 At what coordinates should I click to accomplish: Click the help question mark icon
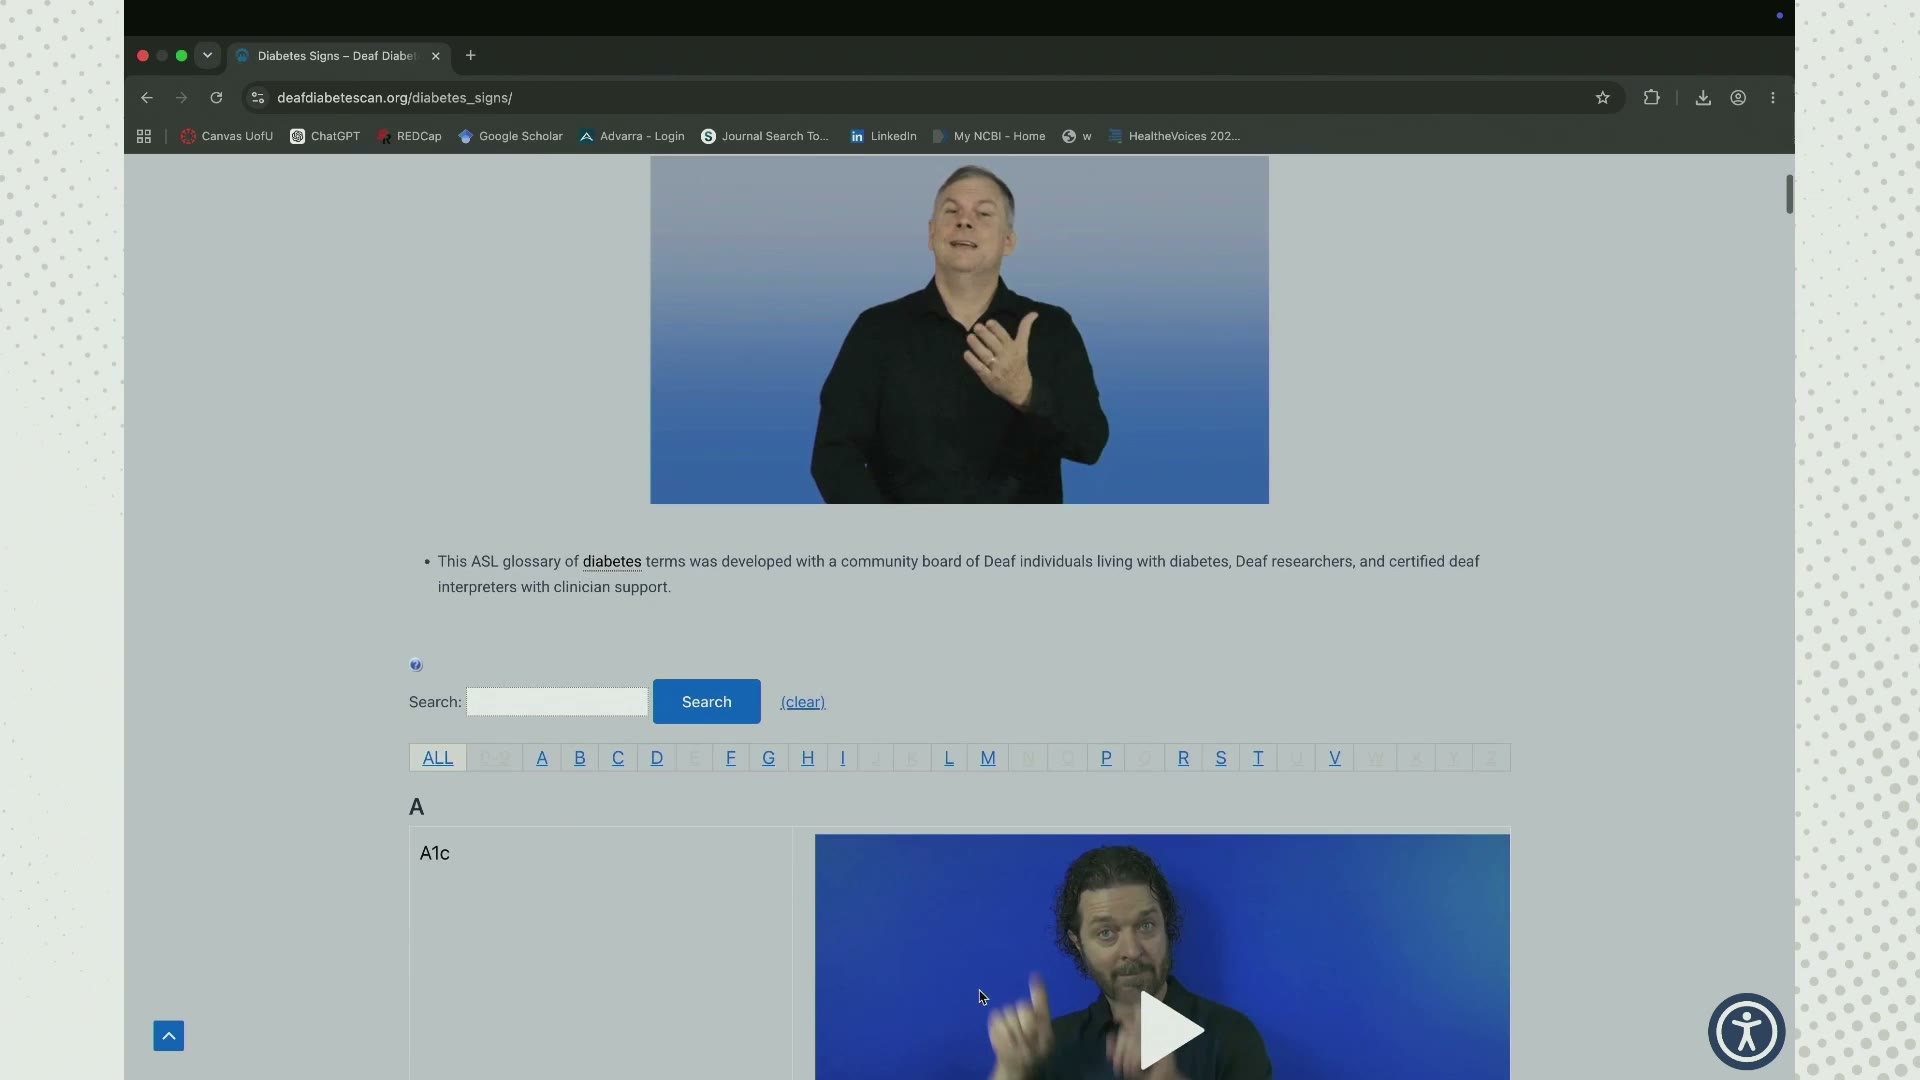[x=416, y=665]
